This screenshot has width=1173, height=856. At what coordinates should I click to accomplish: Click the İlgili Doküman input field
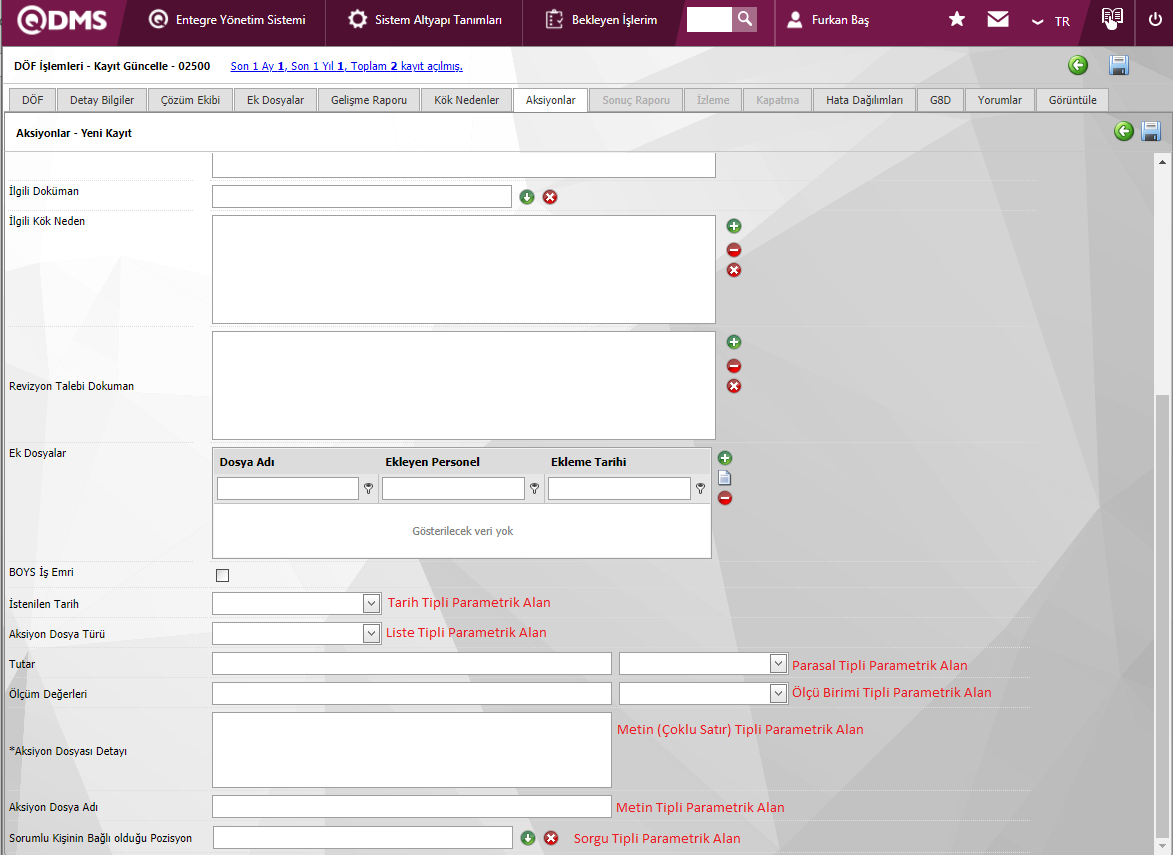pos(362,196)
